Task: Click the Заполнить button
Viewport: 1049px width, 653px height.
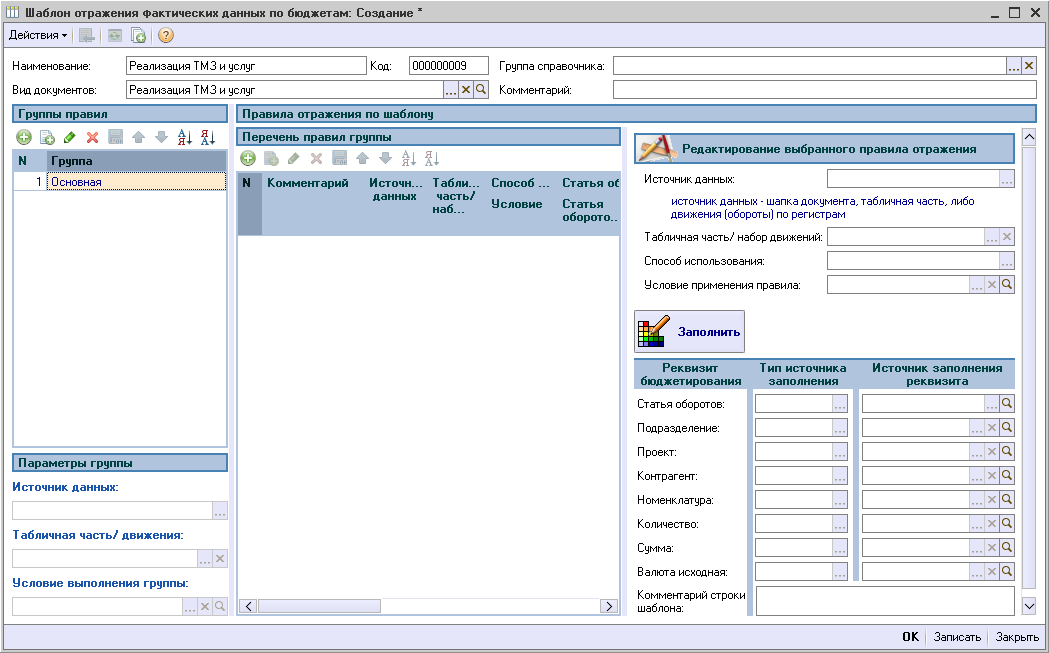Action: (690, 332)
